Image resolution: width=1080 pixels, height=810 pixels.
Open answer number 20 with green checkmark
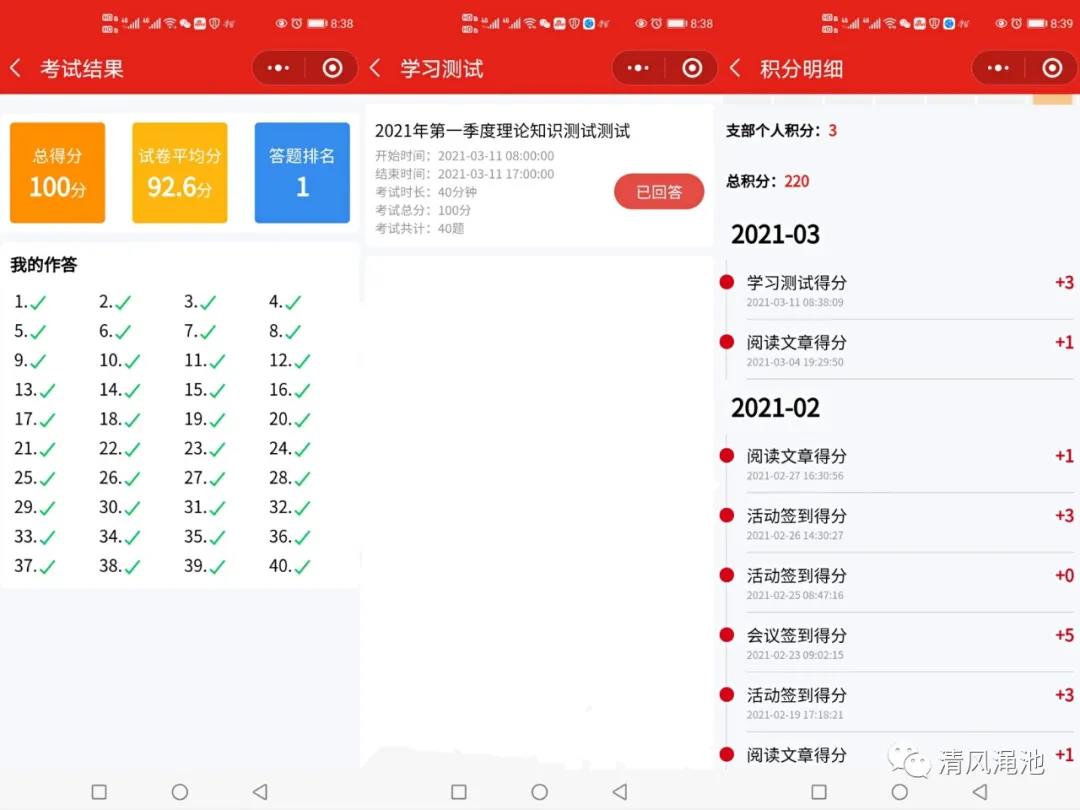coord(290,420)
